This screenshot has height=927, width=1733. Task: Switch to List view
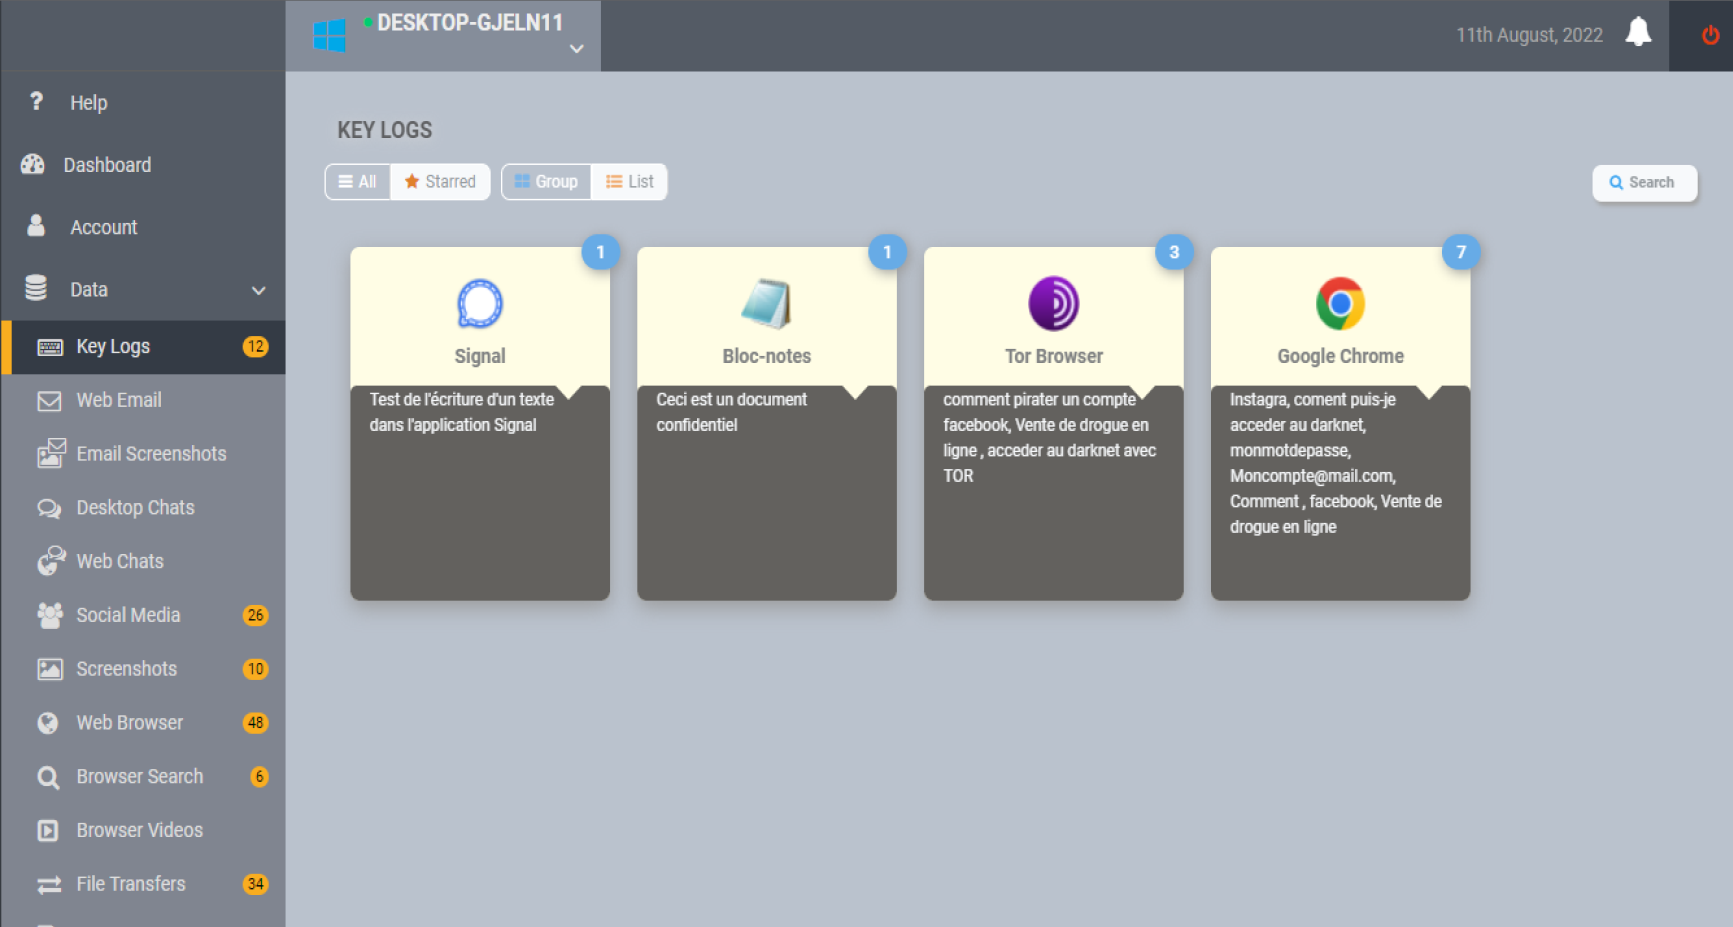coord(629,182)
